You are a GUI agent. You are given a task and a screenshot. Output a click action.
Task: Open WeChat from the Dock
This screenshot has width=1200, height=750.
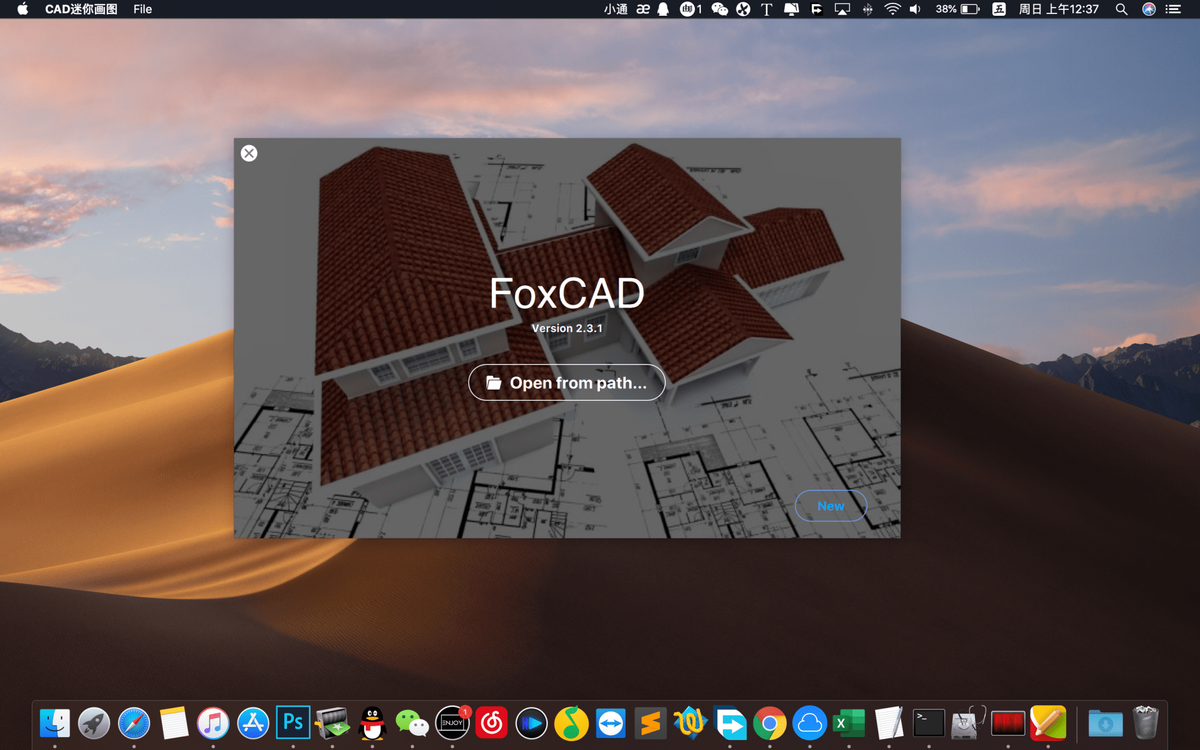412,722
